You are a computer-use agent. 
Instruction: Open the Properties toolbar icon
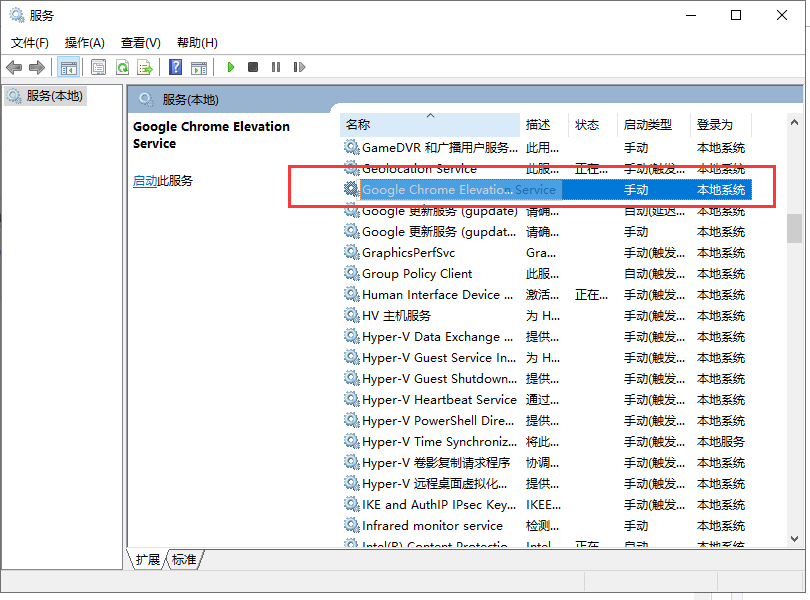pos(98,67)
